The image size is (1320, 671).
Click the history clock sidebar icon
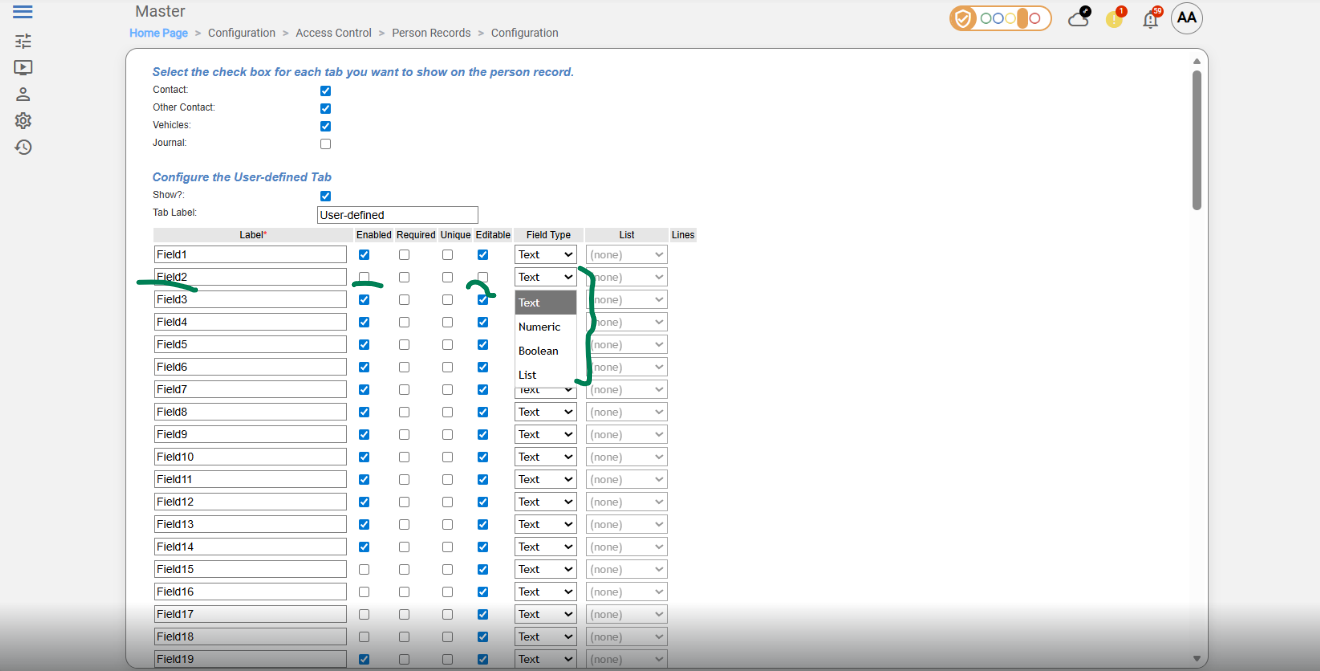(23, 147)
